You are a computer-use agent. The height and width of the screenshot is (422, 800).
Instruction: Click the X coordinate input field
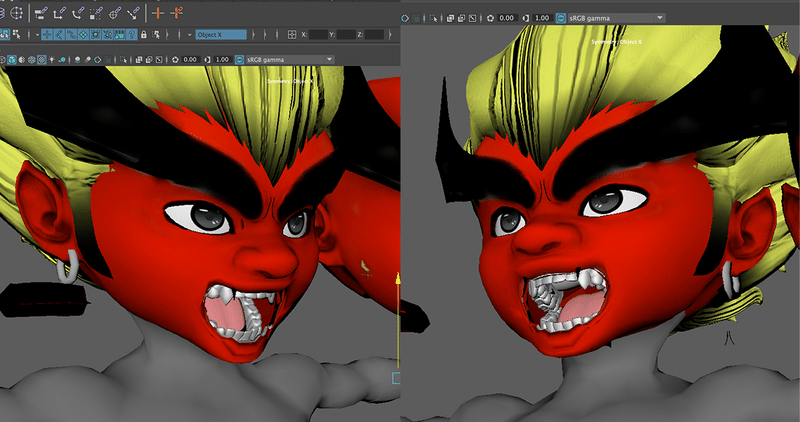pyautogui.click(x=318, y=35)
